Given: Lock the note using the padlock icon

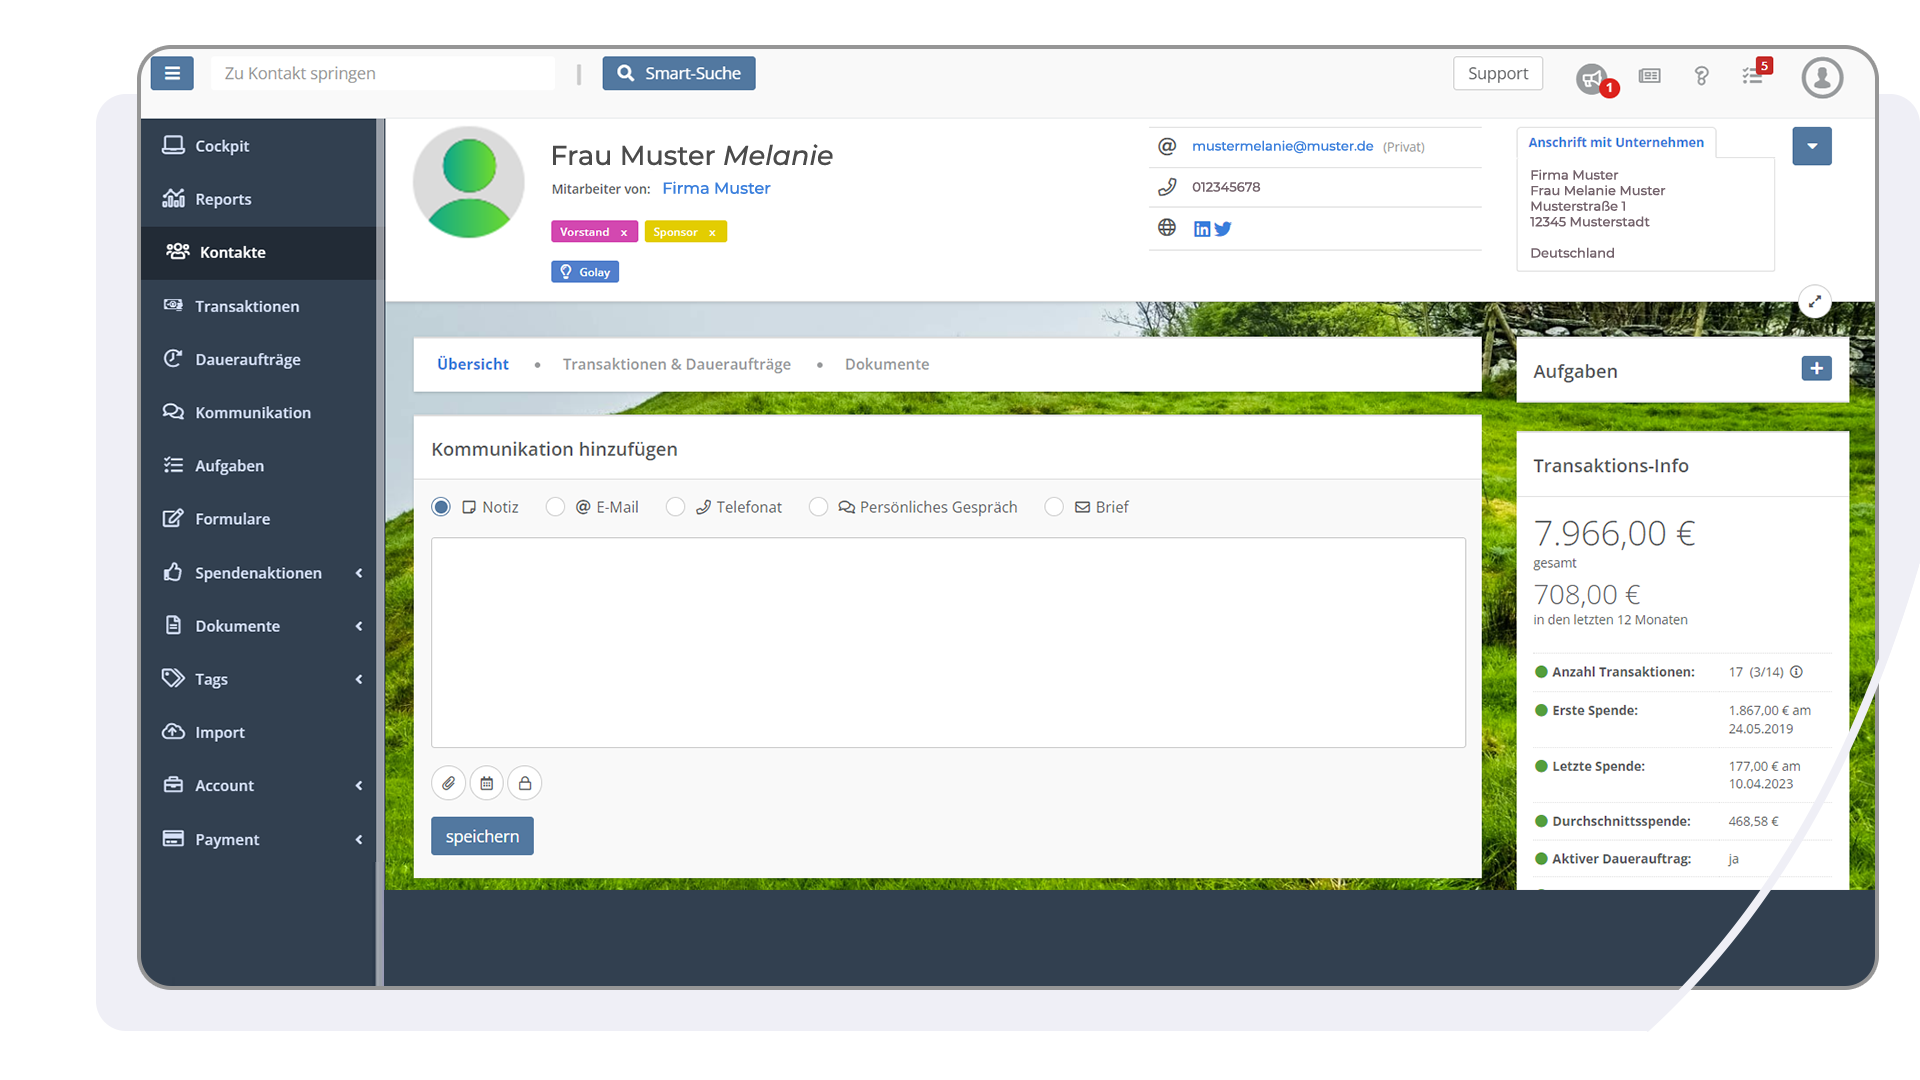Looking at the screenshot, I should pyautogui.click(x=524, y=783).
